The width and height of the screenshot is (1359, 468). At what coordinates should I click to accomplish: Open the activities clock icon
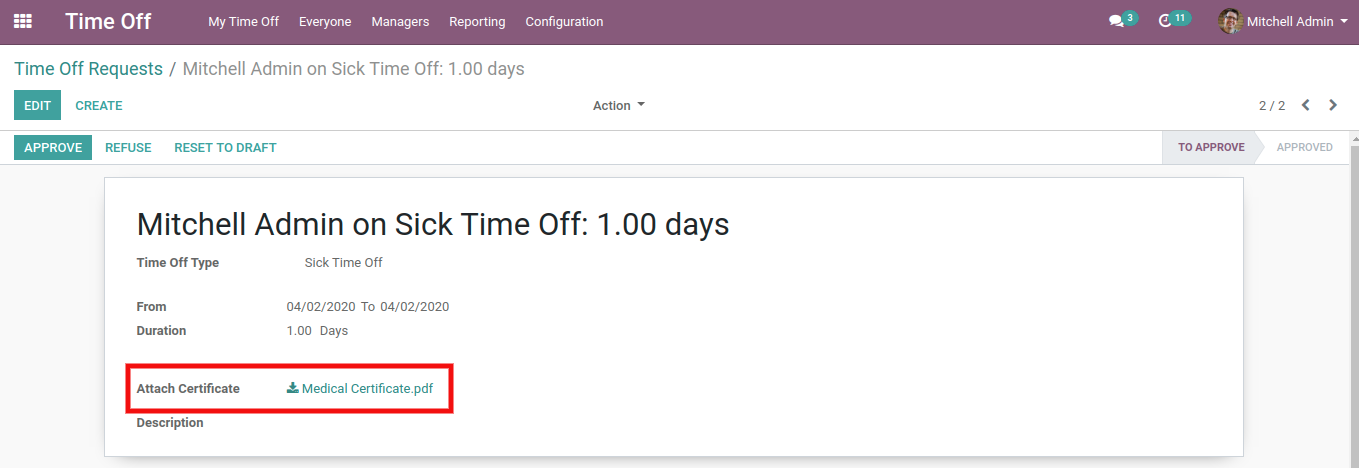click(x=1165, y=21)
